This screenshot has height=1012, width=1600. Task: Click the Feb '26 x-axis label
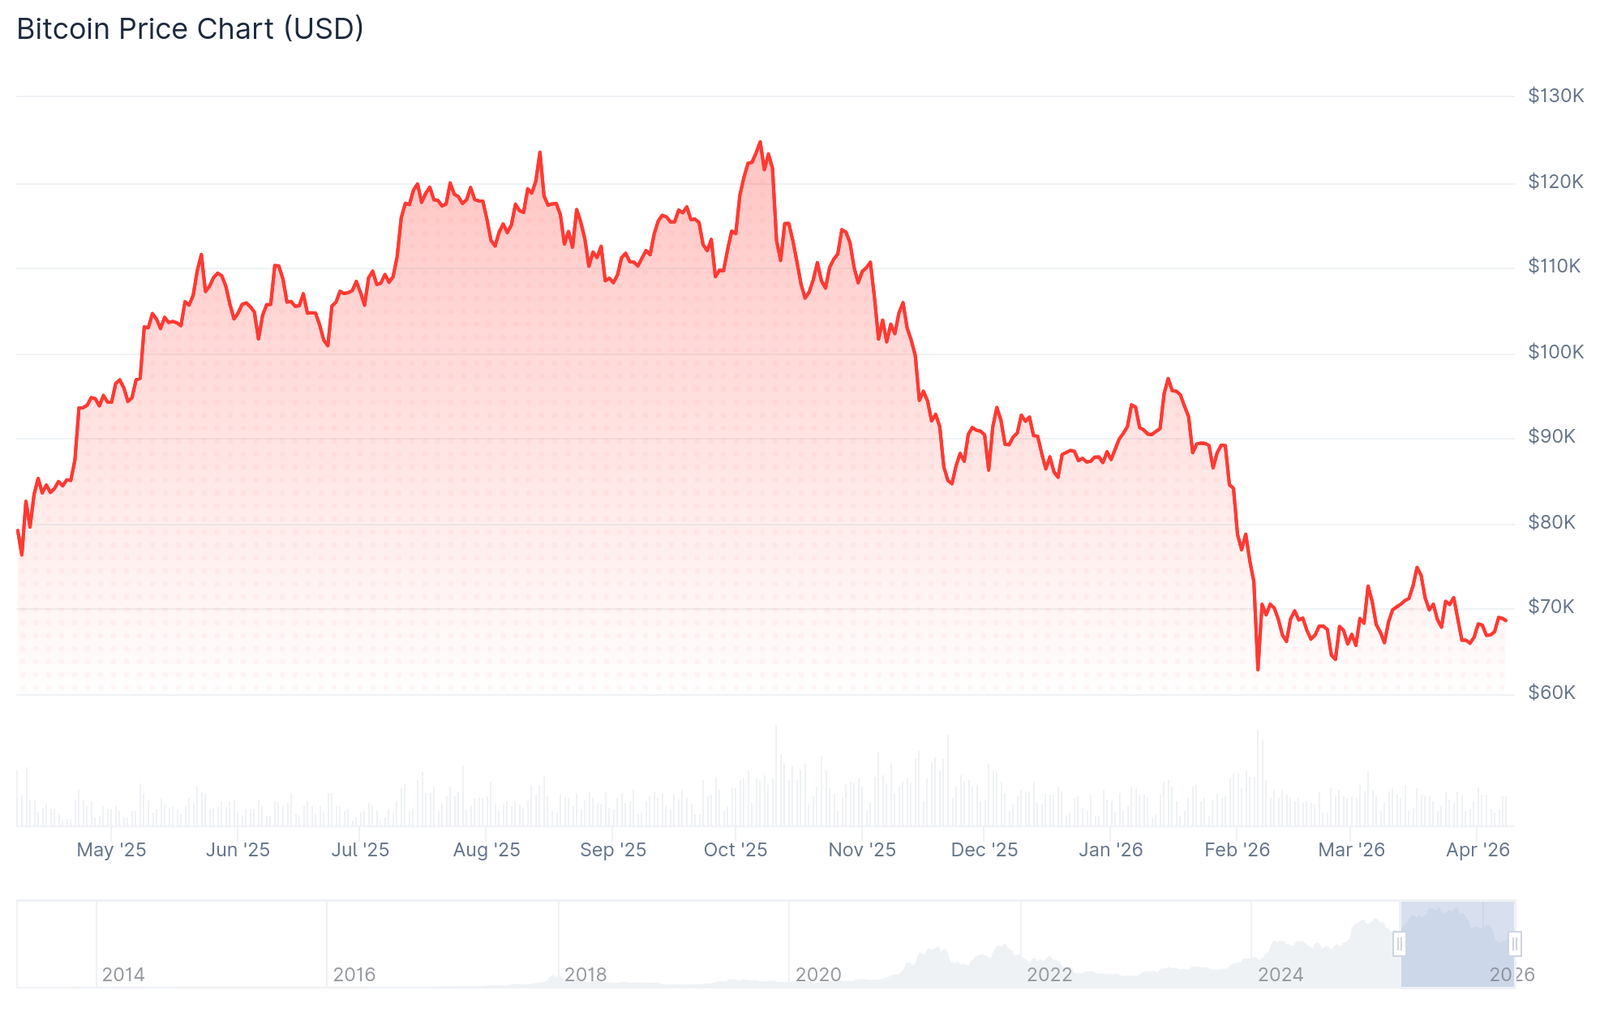[x=1236, y=850]
